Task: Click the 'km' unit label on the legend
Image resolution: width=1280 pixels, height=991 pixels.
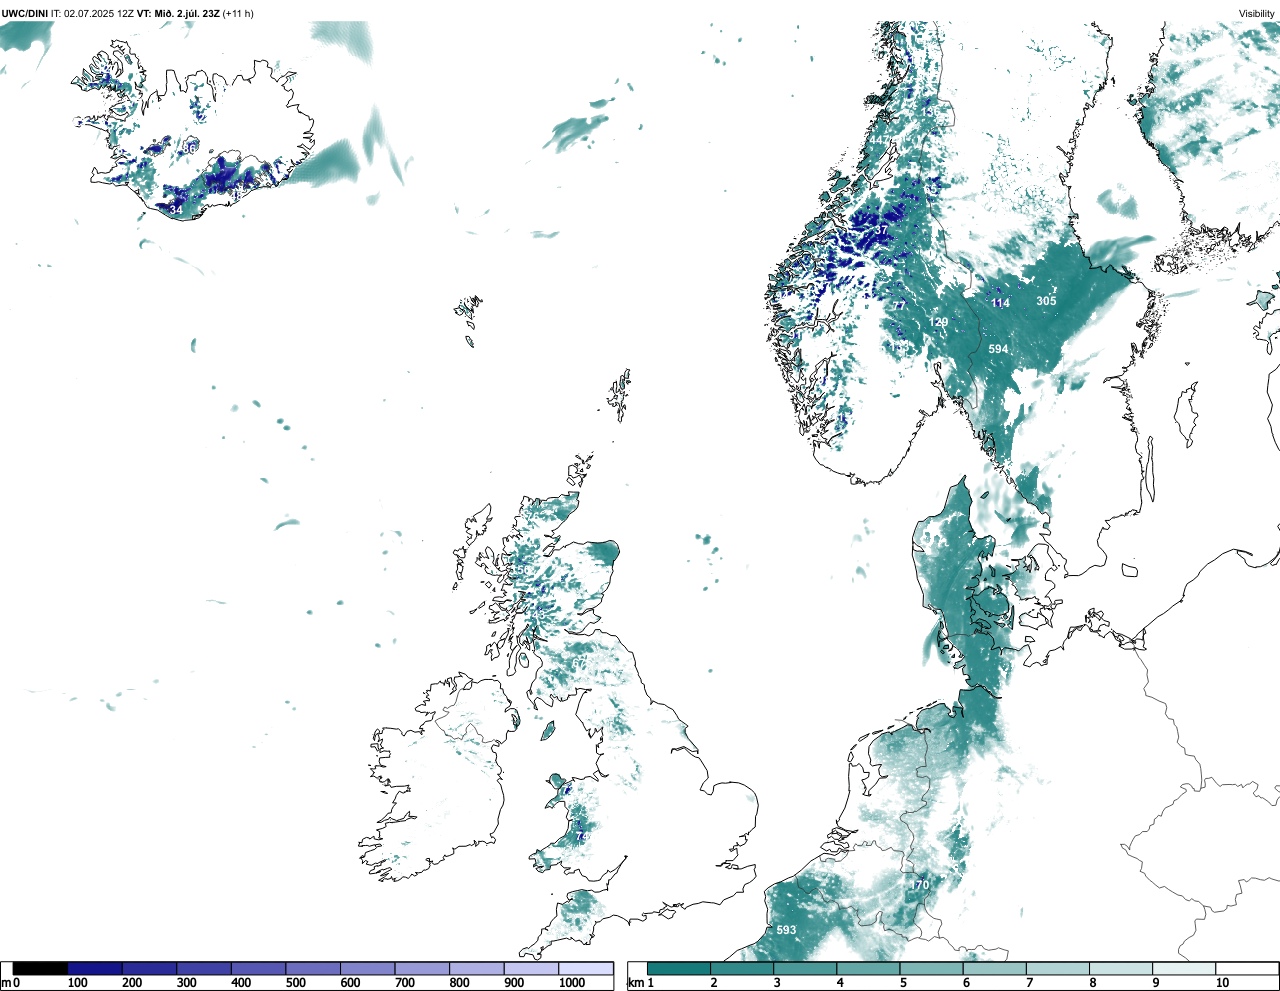Action: pos(636,983)
